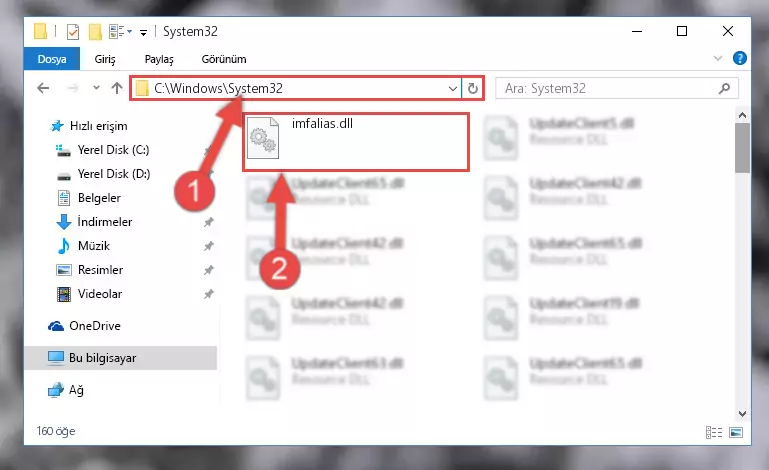This screenshot has width=769, height=470.
Task: Switch to large icons view in status bar
Action: pyautogui.click(x=736, y=432)
